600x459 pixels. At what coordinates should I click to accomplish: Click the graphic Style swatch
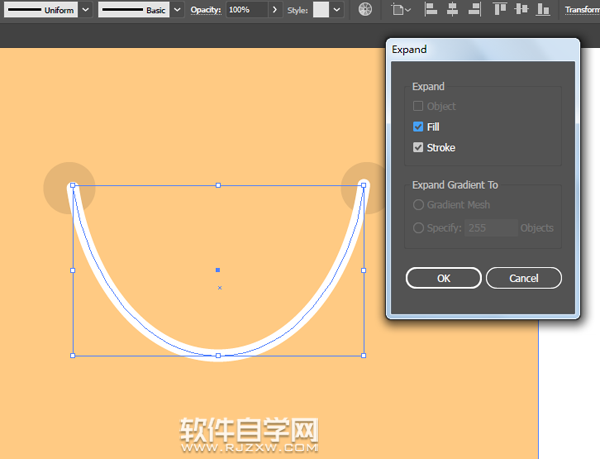[320, 9]
